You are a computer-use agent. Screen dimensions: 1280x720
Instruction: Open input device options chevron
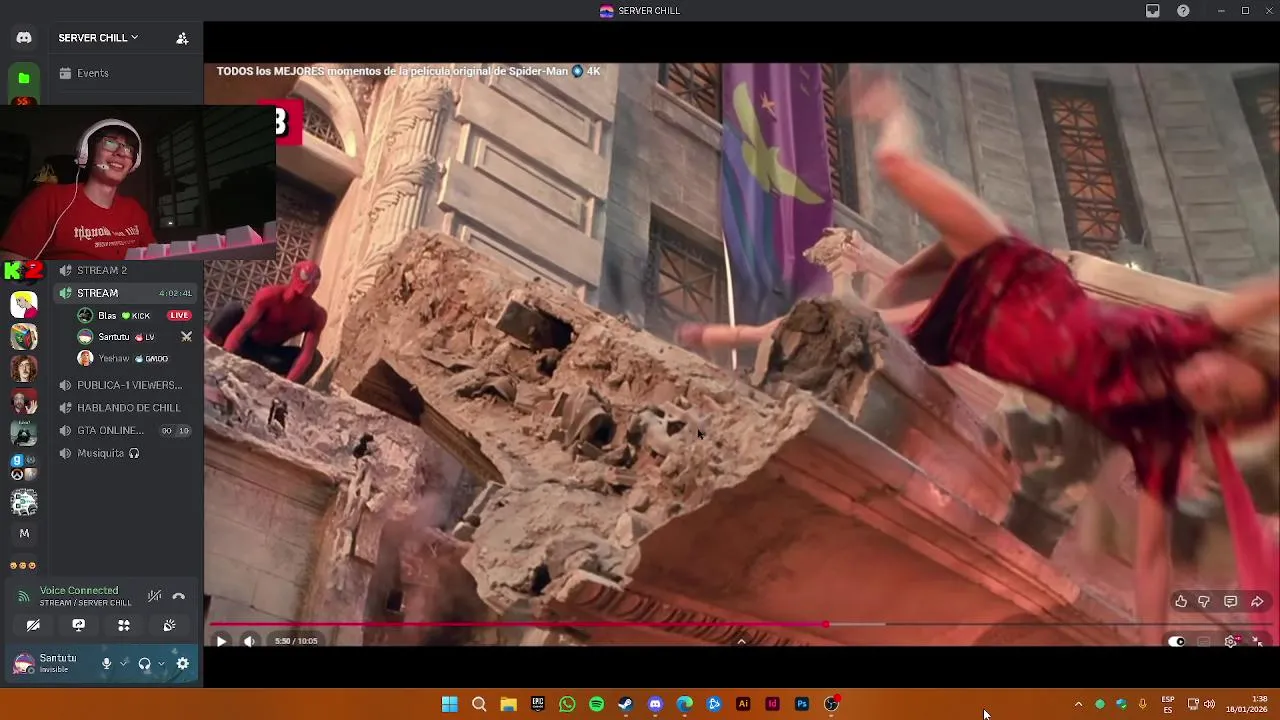tap(124, 663)
